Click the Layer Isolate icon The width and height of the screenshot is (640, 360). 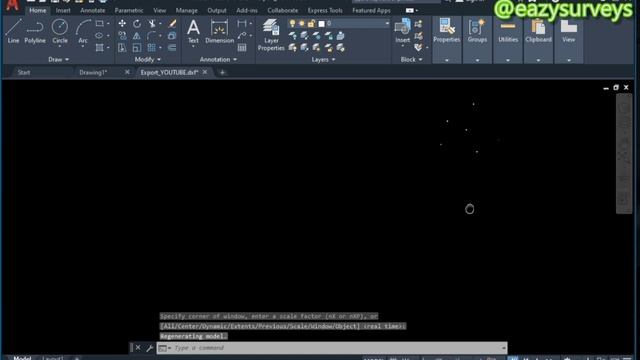point(304,36)
